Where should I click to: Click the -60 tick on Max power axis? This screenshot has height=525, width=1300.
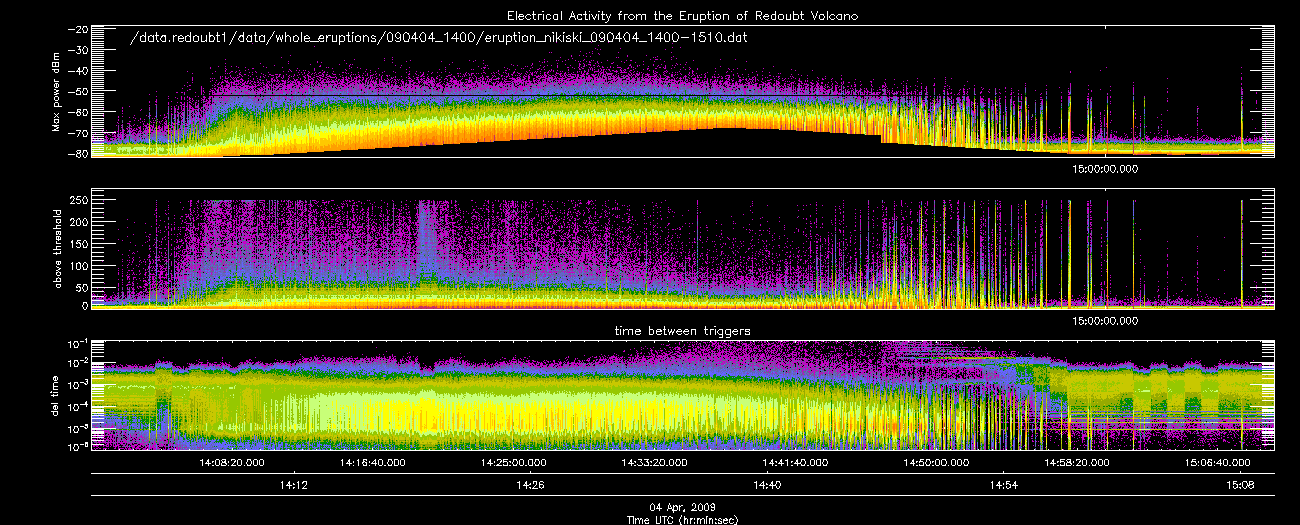pyautogui.click(x=76, y=113)
